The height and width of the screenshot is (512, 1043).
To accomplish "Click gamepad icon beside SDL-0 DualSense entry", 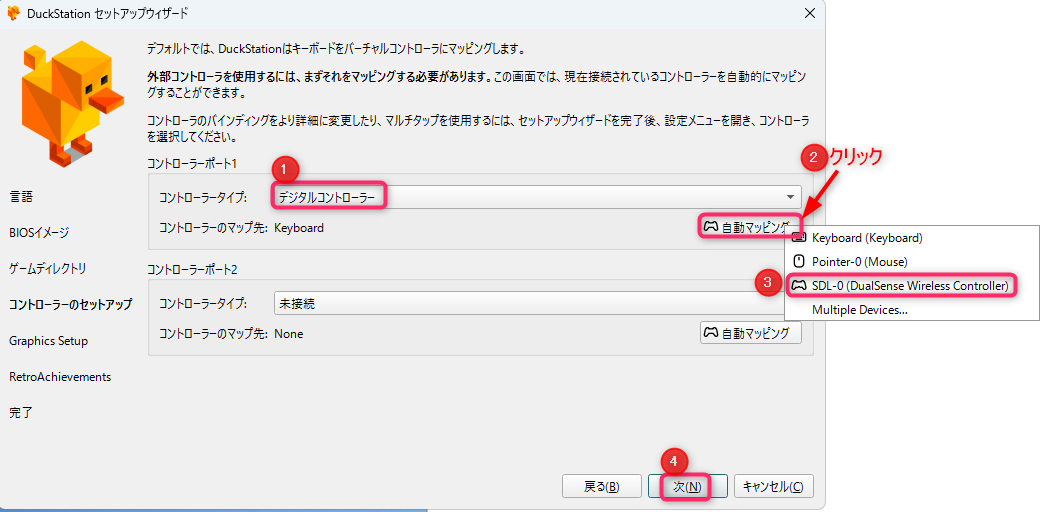I will coord(798,286).
